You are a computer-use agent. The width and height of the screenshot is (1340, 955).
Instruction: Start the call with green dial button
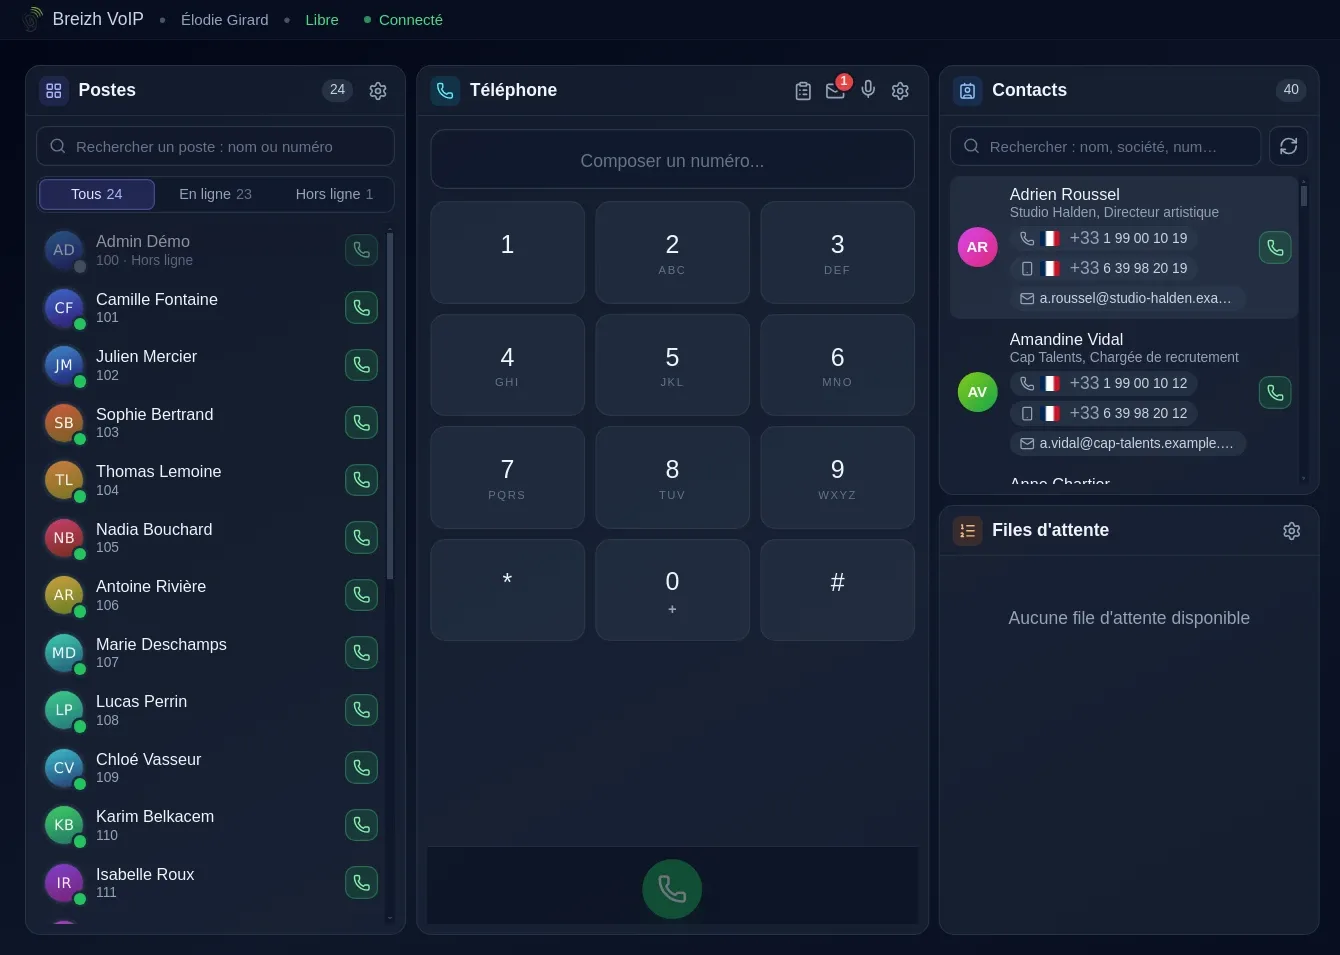pos(672,889)
